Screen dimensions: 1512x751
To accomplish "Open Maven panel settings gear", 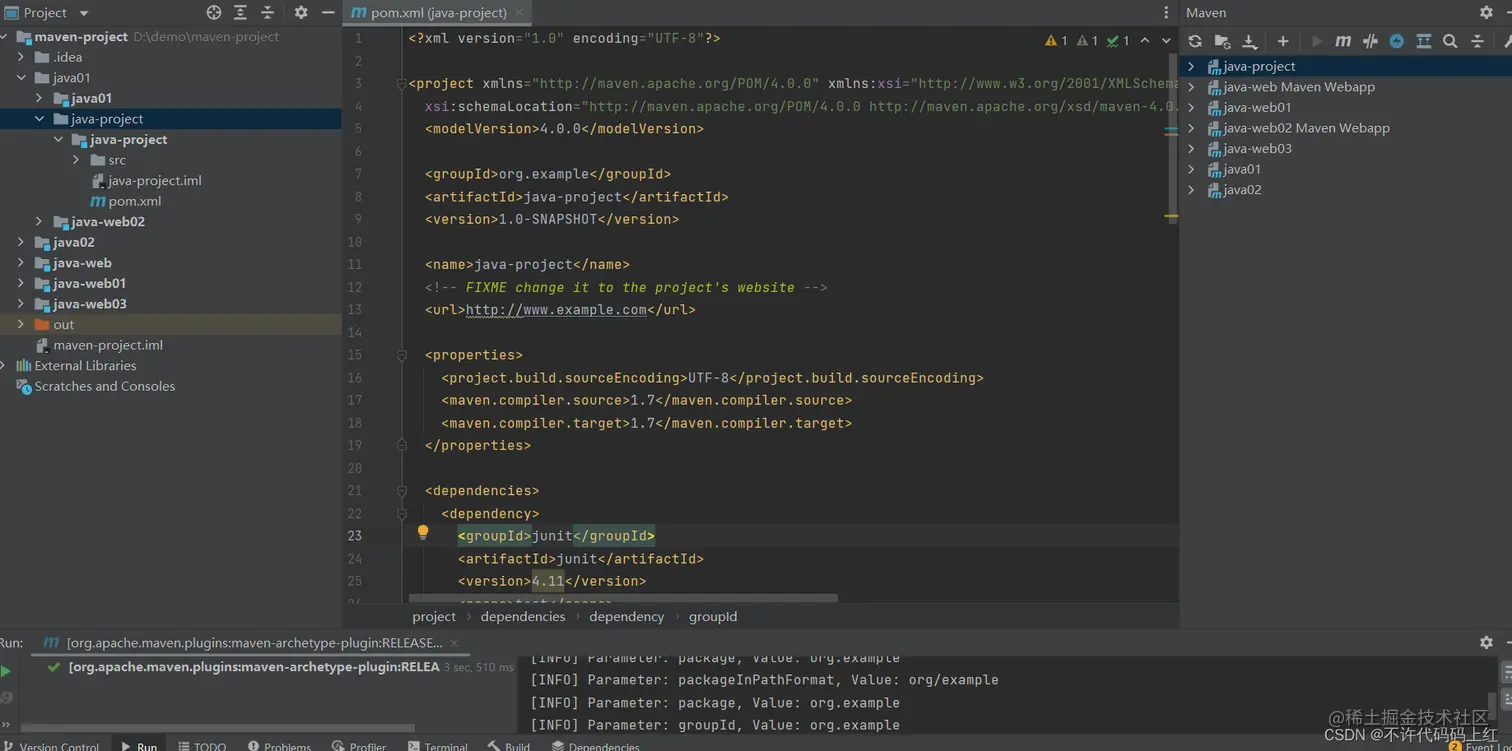I will [x=1486, y=12].
